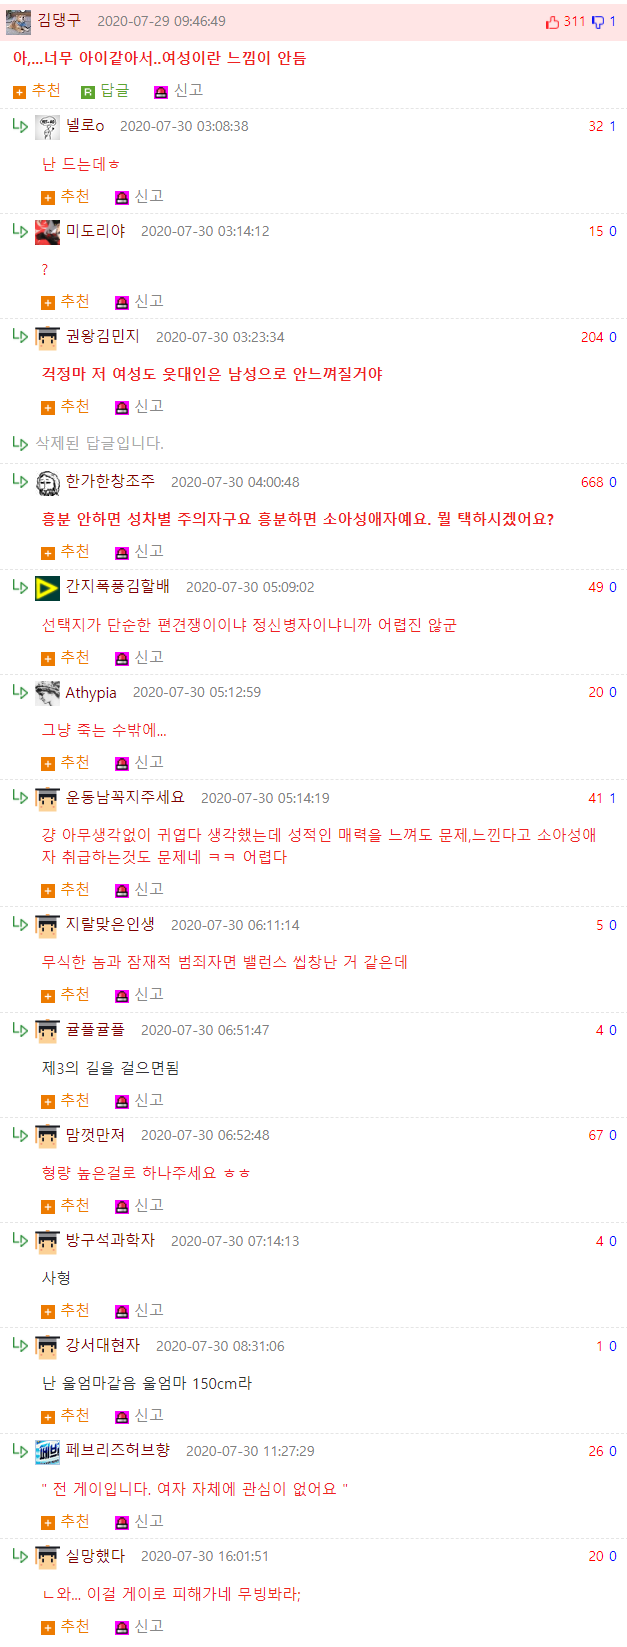Click username 지랄맞은인생

pos(110,924)
